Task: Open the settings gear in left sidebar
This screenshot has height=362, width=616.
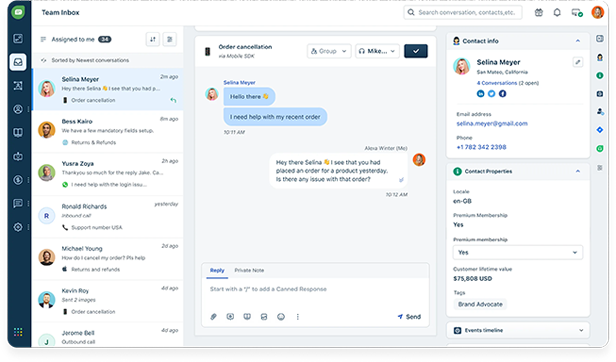Action: [18, 227]
